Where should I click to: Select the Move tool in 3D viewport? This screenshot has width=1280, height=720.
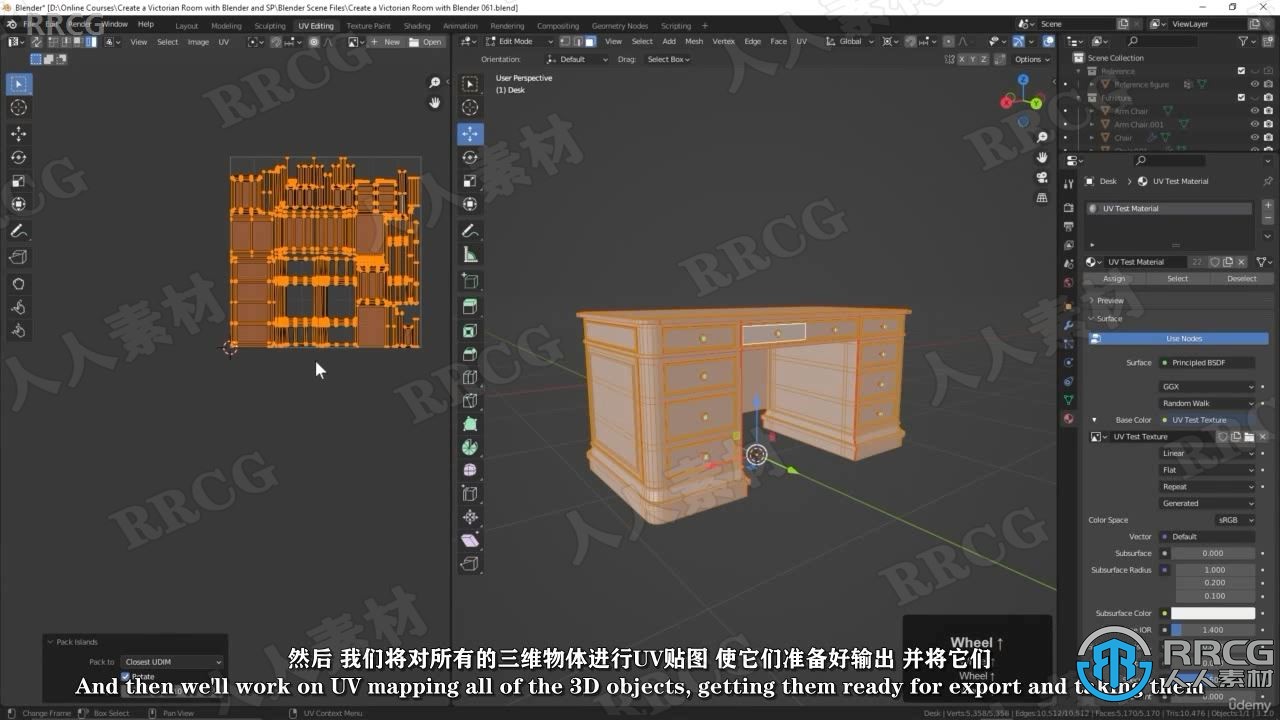click(x=470, y=134)
